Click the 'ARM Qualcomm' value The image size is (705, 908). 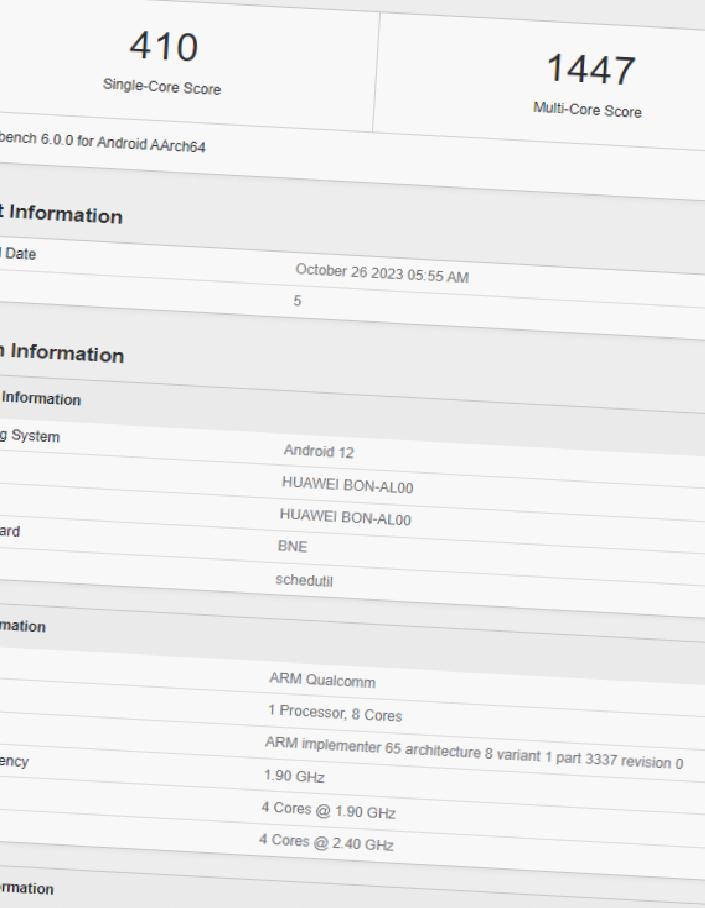tap(323, 680)
